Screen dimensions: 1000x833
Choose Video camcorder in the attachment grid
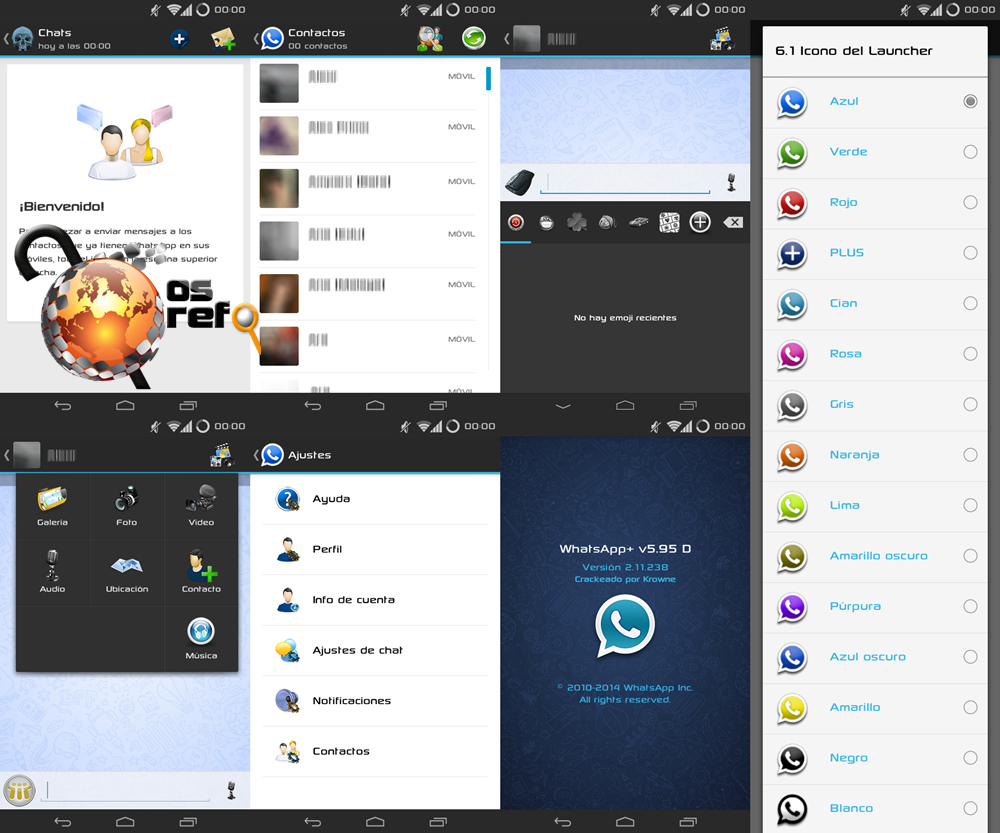click(x=201, y=506)
